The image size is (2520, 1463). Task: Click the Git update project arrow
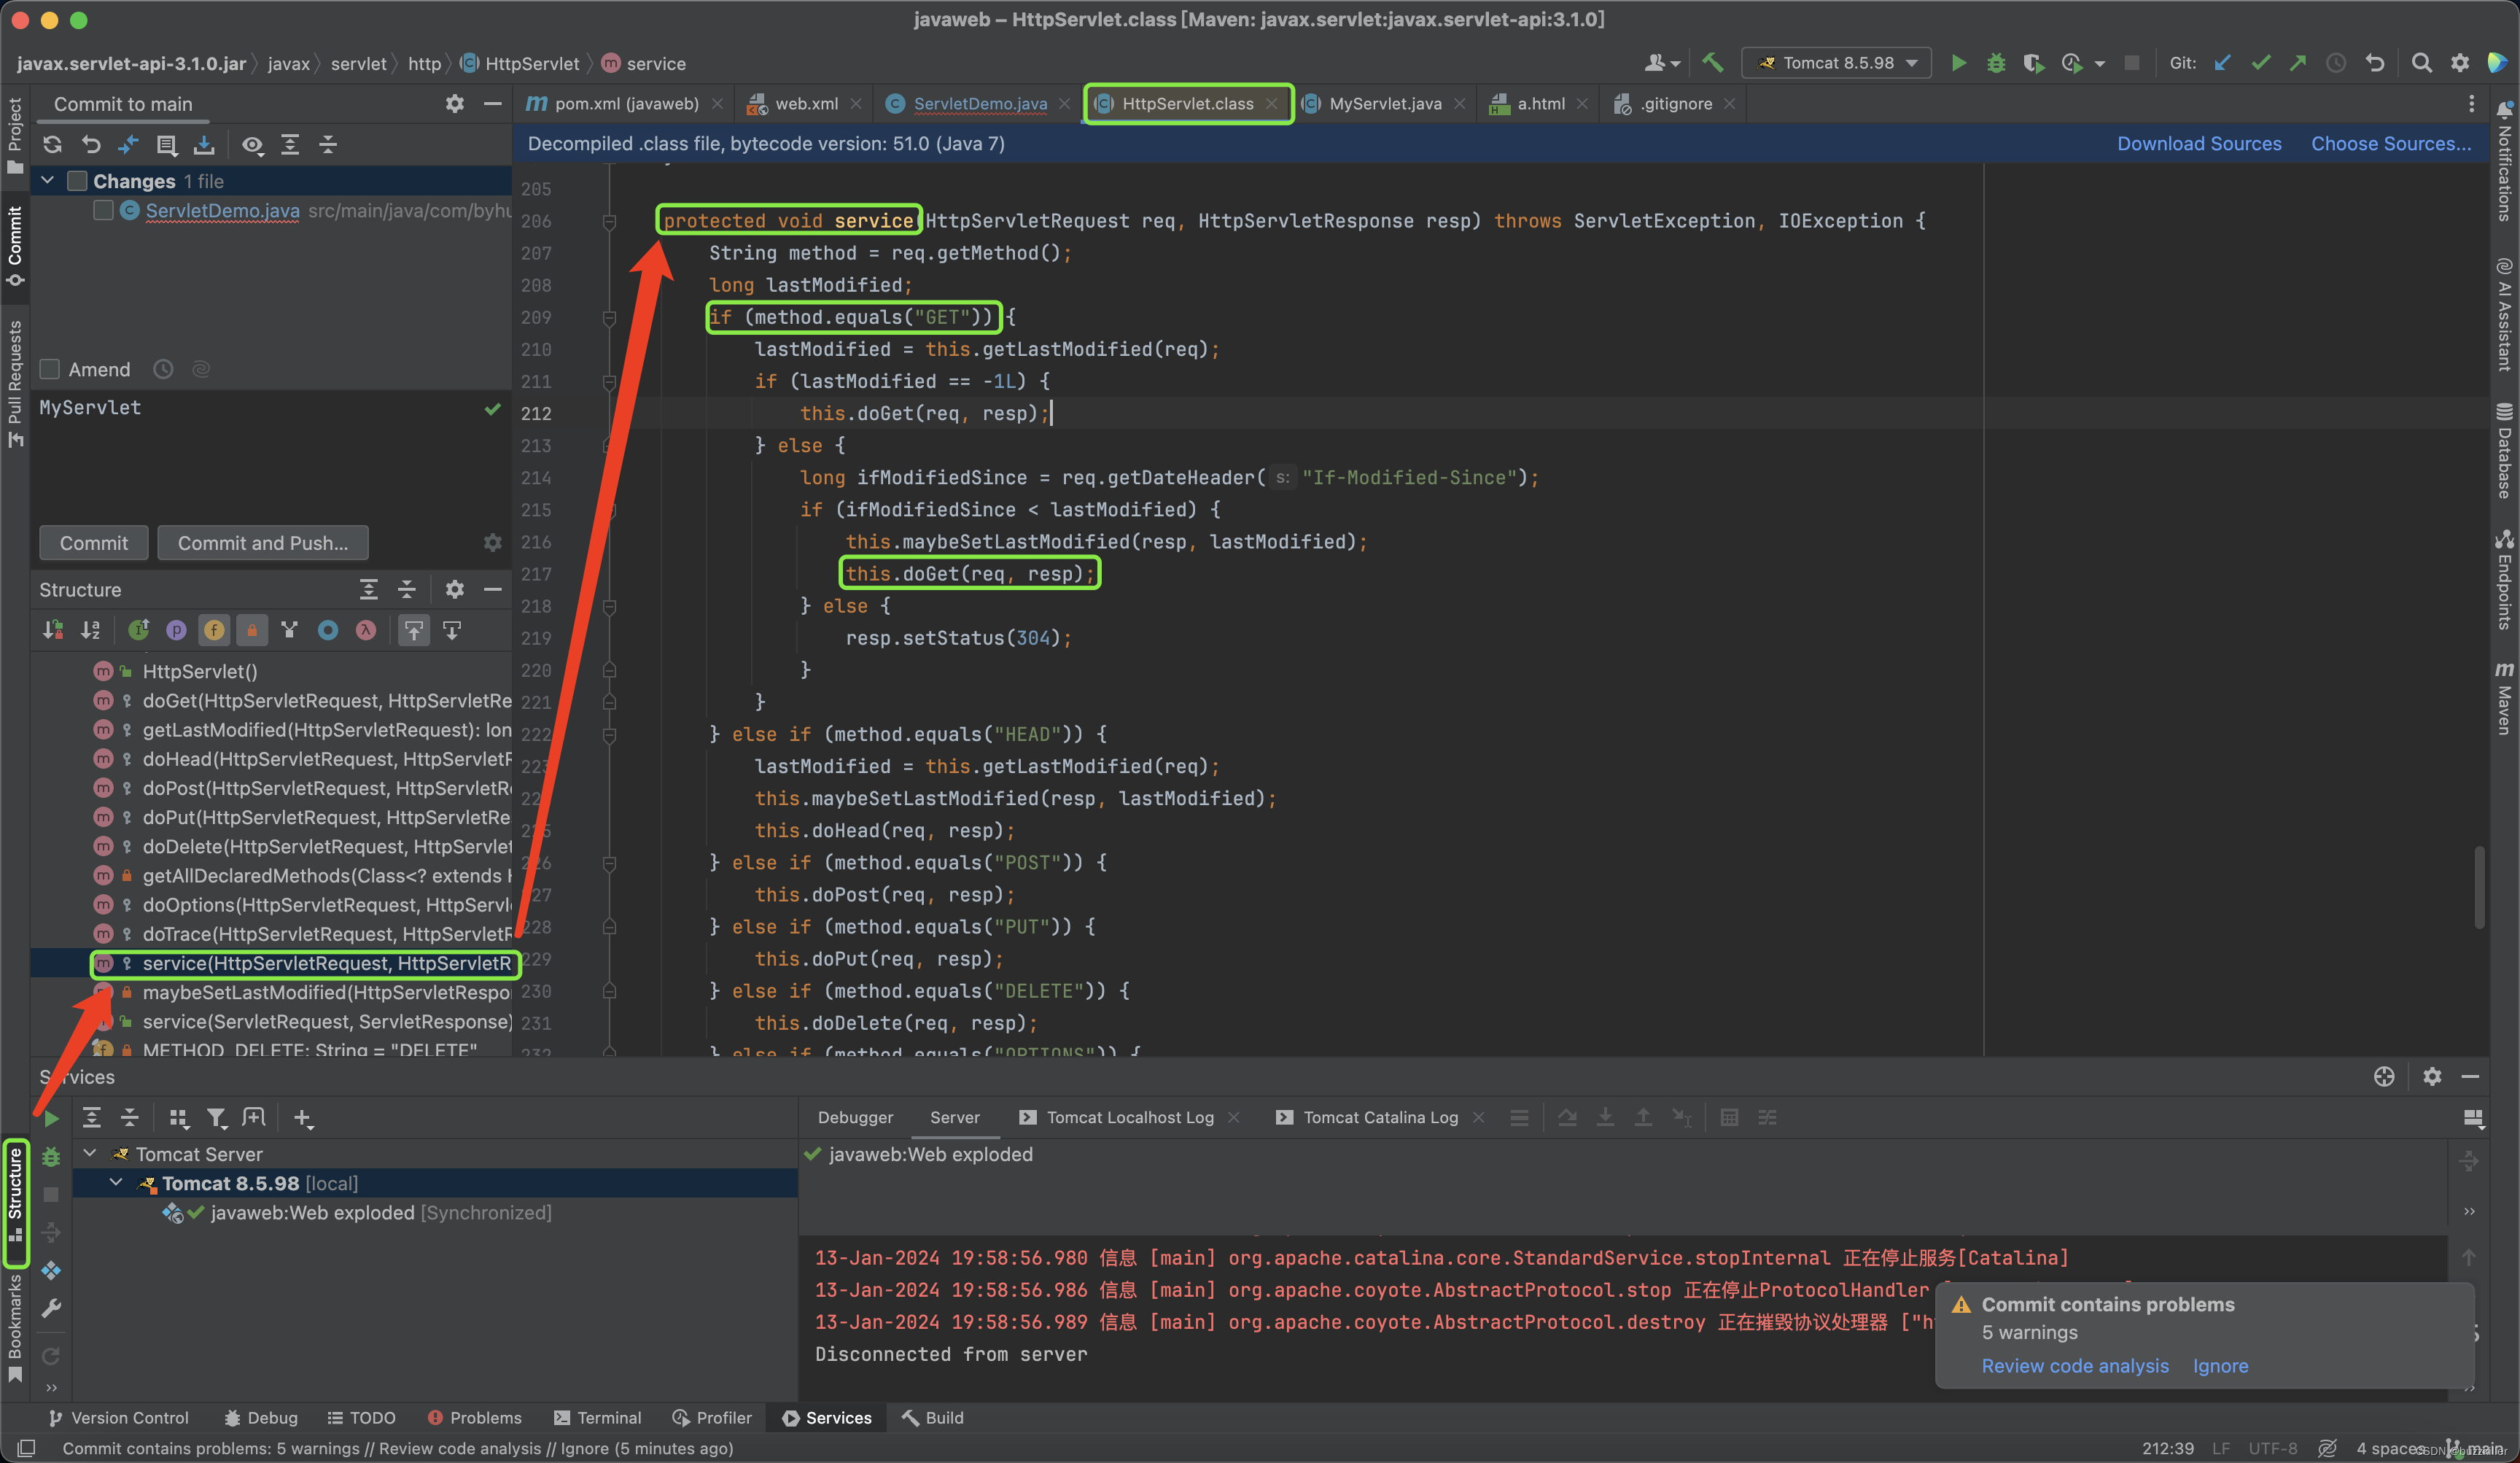(2222, 63)
